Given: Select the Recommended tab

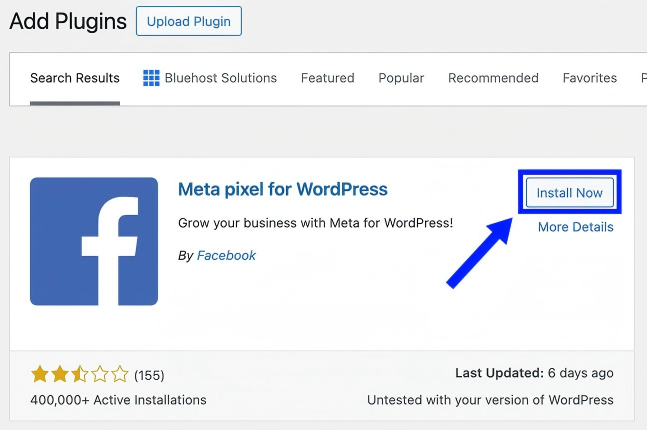Looking at the screenshot, I should click(493, 78).
